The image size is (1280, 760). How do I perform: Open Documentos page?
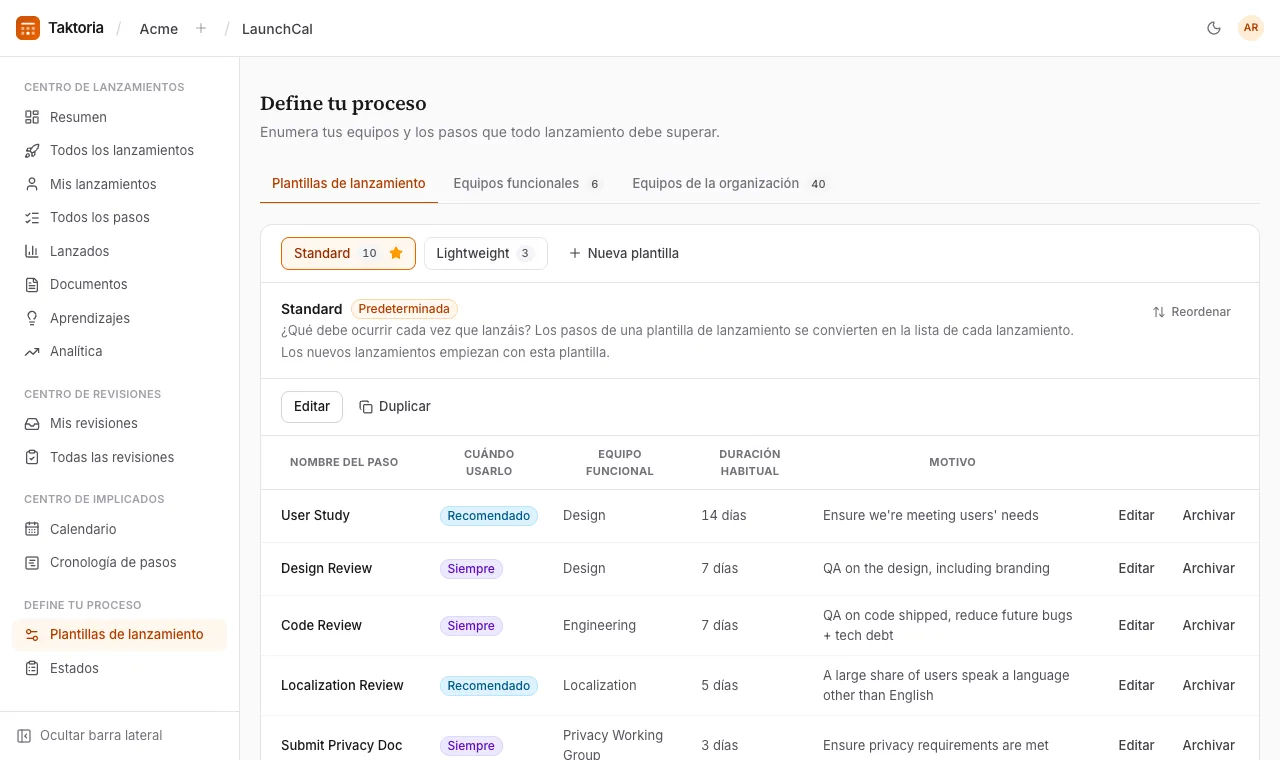point(120,284)
